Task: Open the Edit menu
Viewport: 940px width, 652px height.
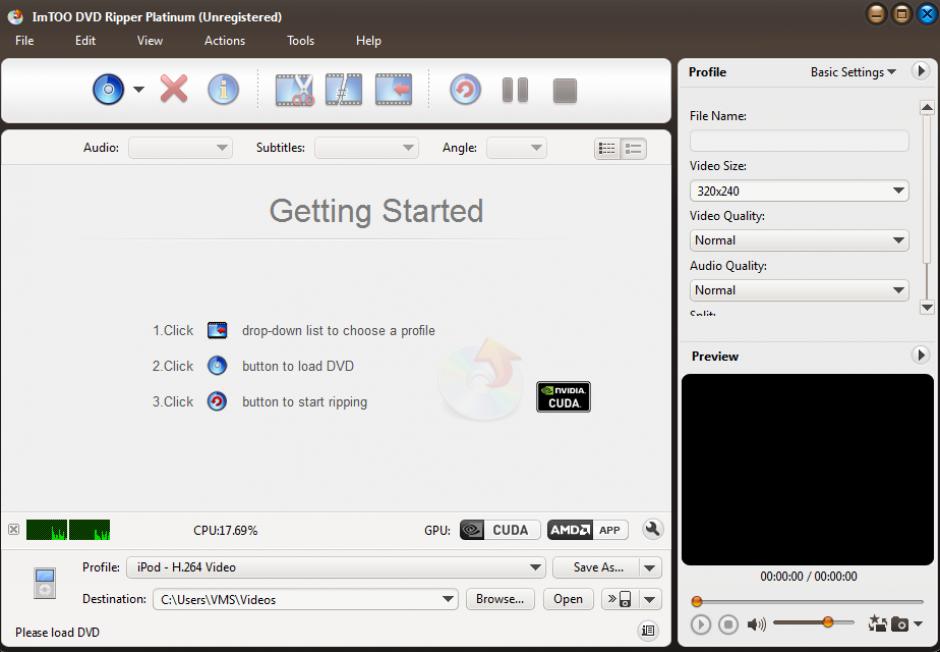Action: (x=85, y=41)
